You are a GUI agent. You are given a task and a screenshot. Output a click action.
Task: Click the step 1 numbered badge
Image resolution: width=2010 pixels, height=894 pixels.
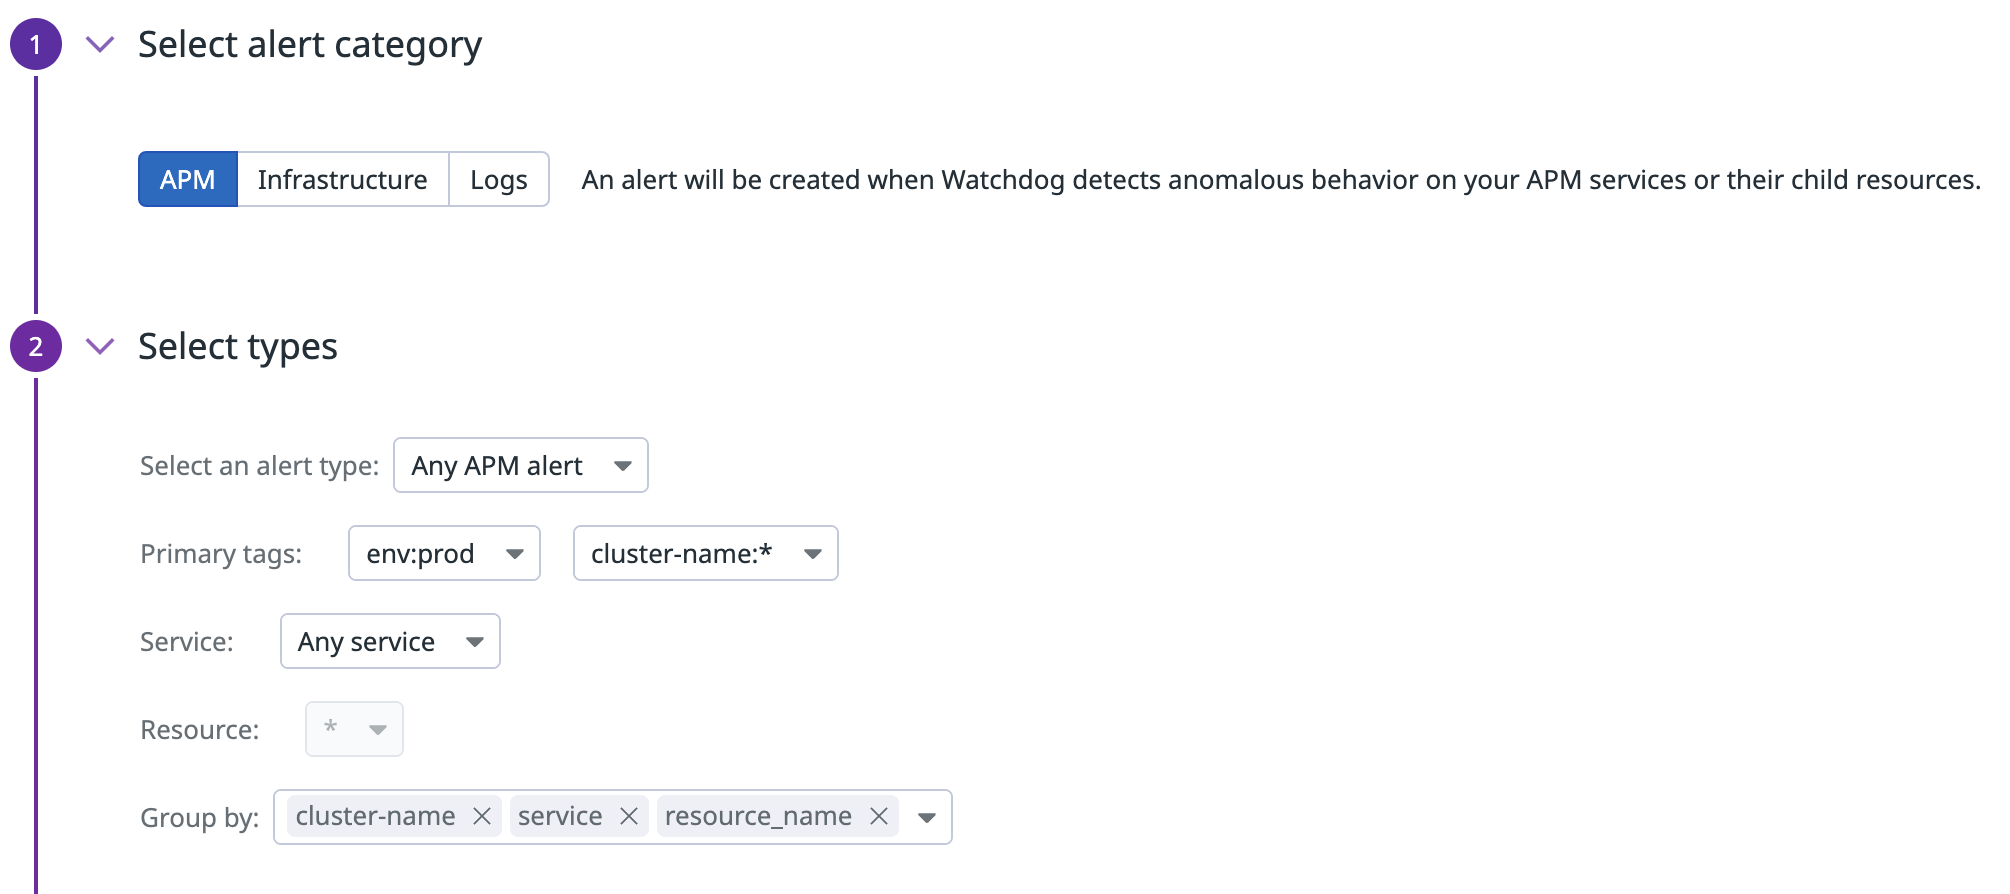[x=36, y=44]
